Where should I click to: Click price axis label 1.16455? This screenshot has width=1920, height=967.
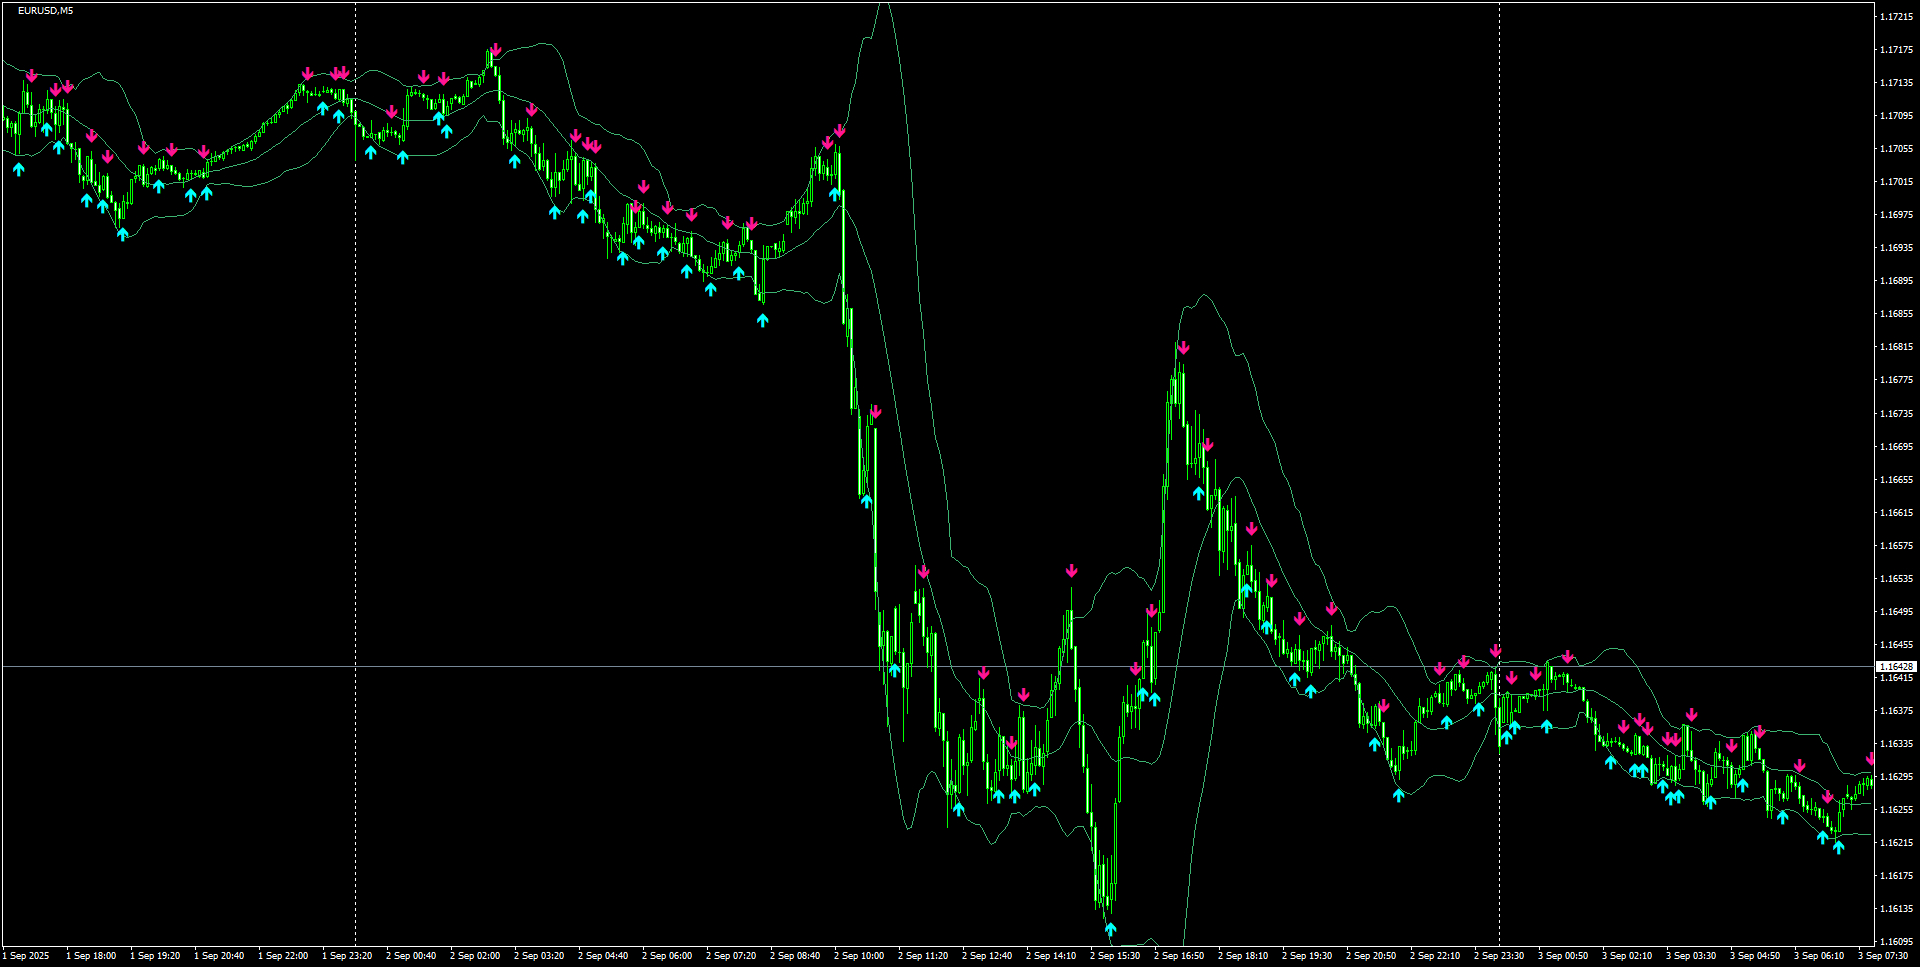[1896, 645]
